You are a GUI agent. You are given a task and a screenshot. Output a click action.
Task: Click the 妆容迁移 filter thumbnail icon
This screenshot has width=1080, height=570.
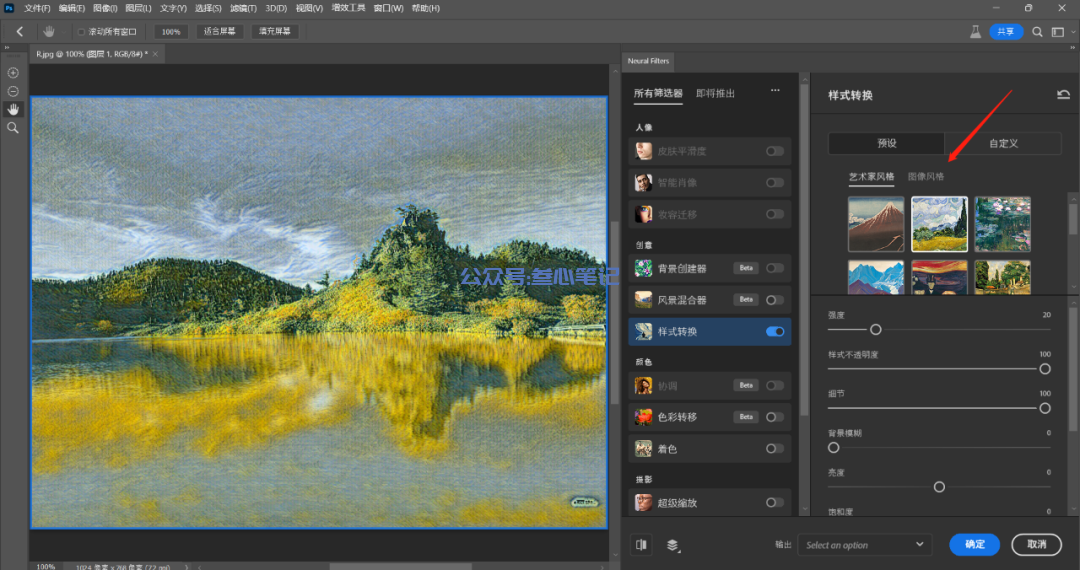pos(643,214)
